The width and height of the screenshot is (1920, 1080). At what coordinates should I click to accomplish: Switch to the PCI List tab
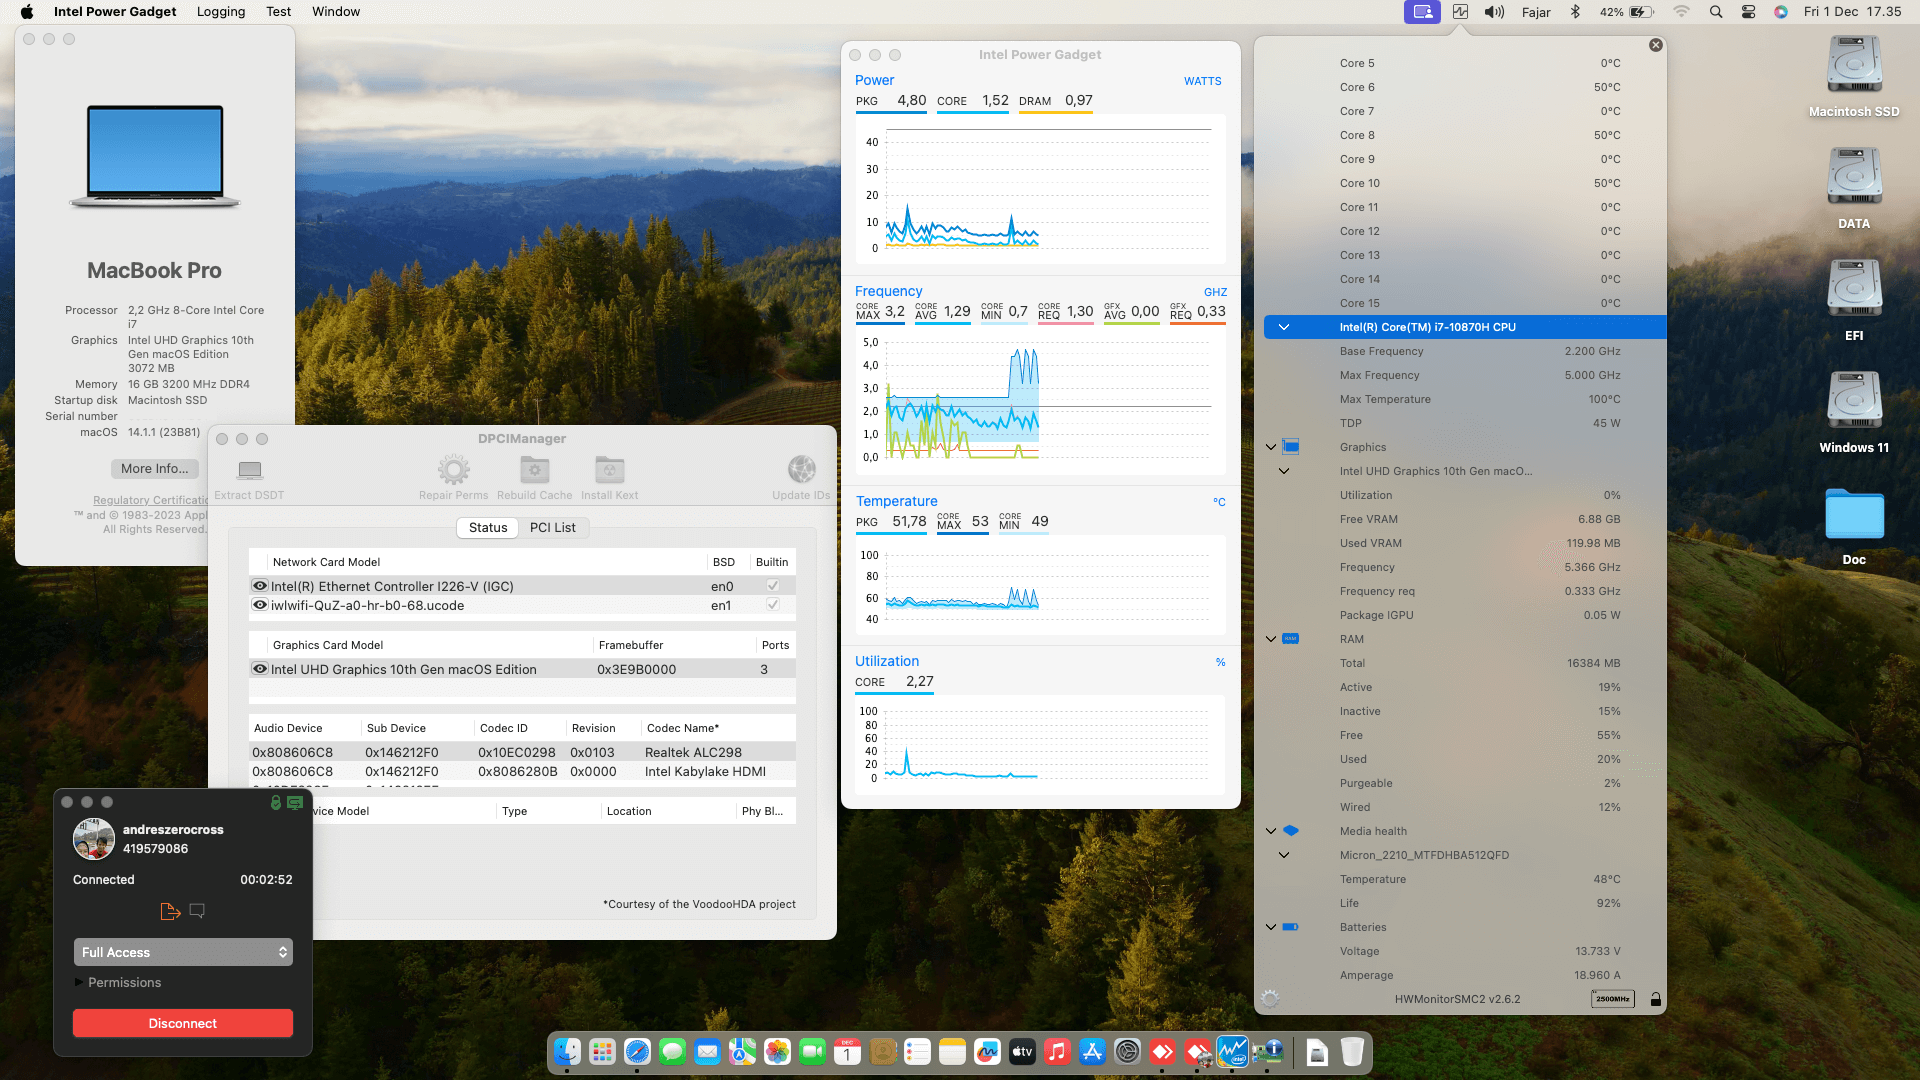coord(552,527)
